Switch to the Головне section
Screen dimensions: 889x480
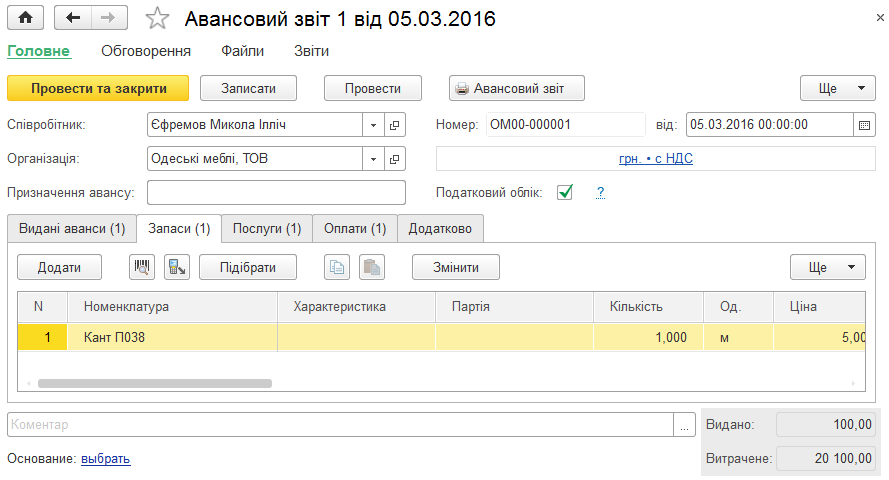pyautogui.click(x=39, y=51)
